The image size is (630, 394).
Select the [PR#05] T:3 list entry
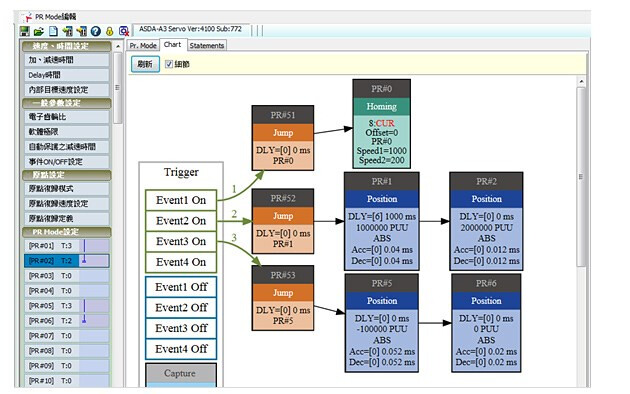(67, 306)
